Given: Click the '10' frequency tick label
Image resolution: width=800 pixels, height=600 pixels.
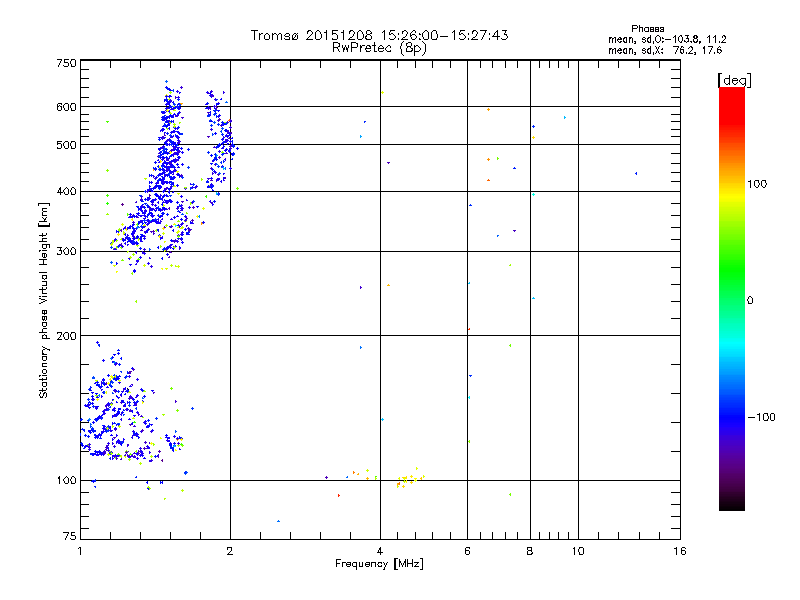Looking at the screenshot, I should (578, 551).
